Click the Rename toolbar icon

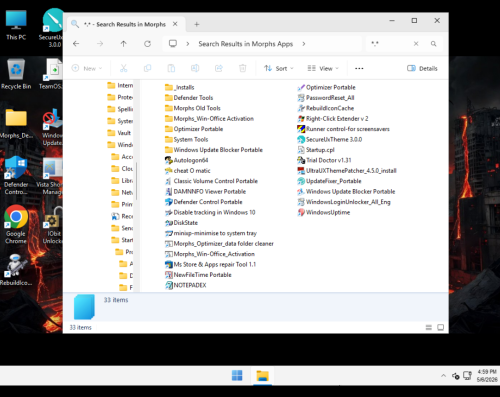pos(195,68)
